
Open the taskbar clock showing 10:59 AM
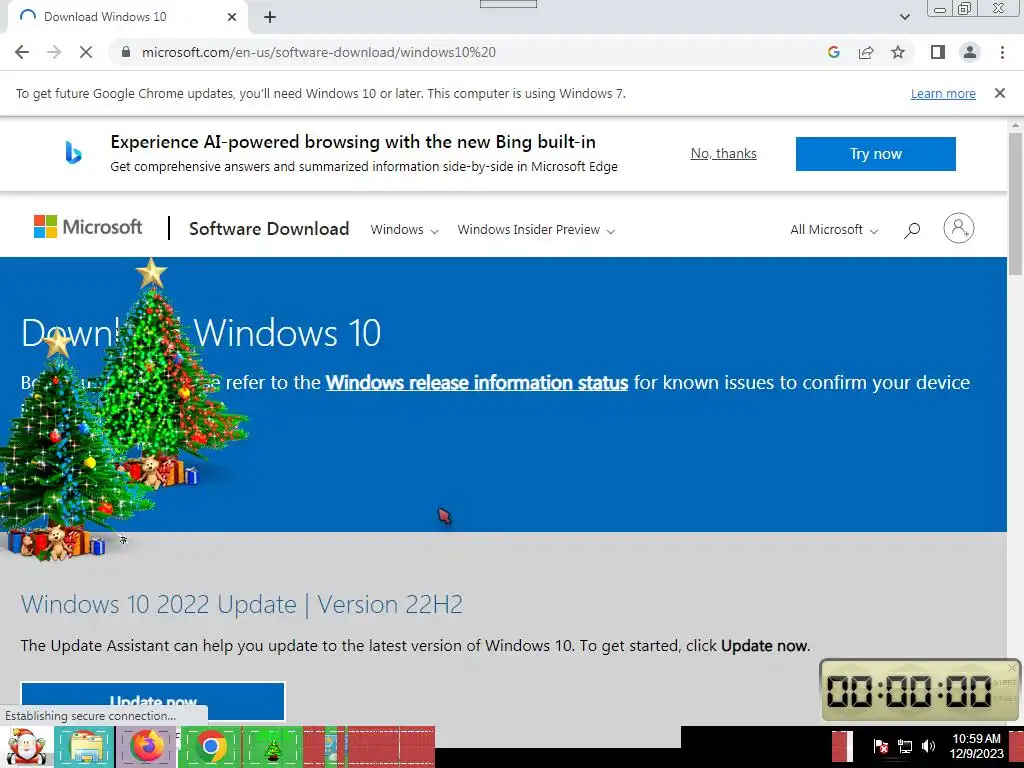[976, 746]
